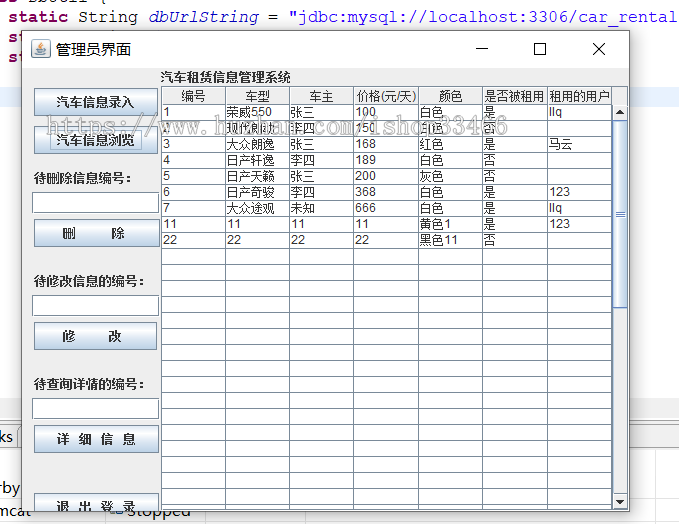Select the 编号 column header
679x524 pixels.
point(193,96)
